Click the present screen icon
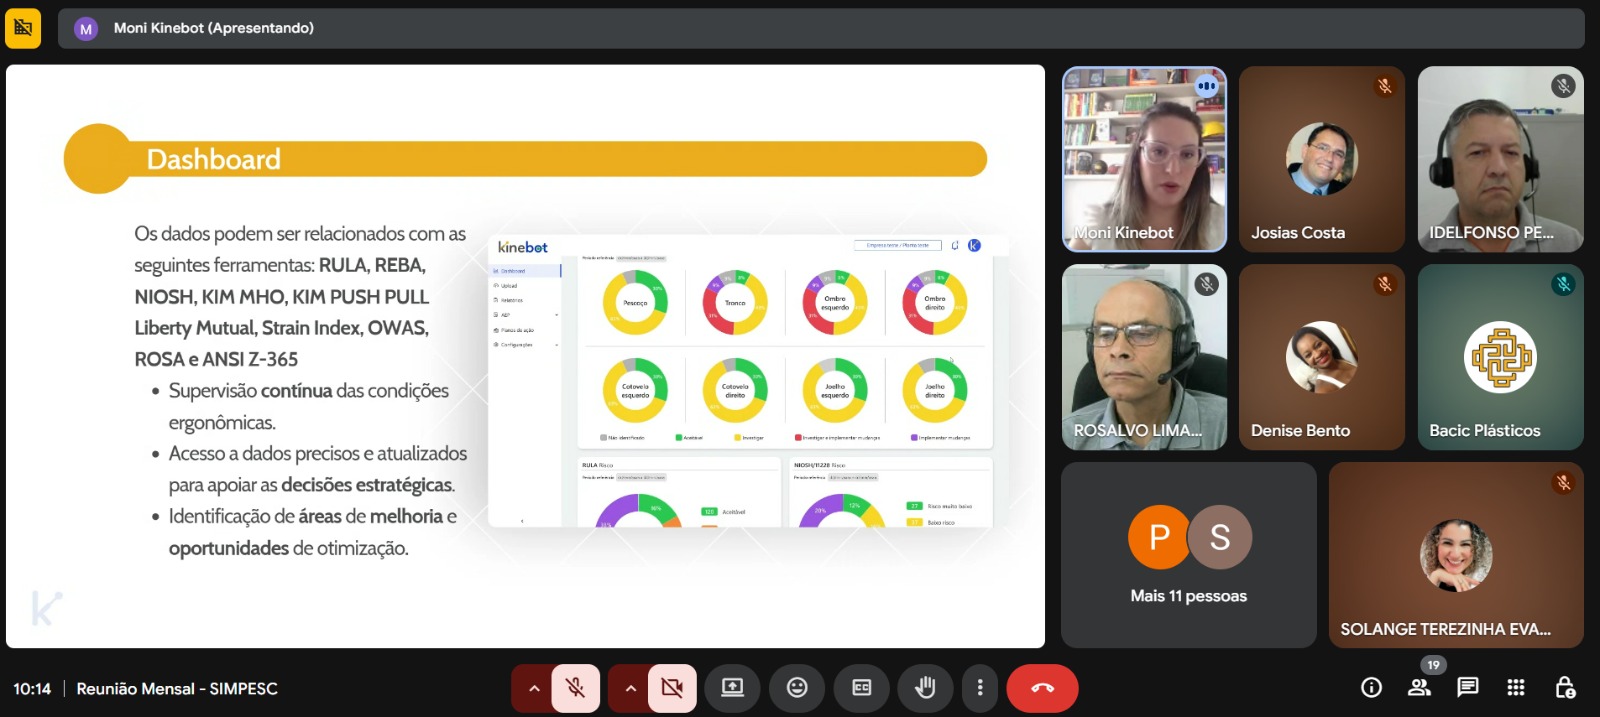1600x717 pixels. [733, 688]
